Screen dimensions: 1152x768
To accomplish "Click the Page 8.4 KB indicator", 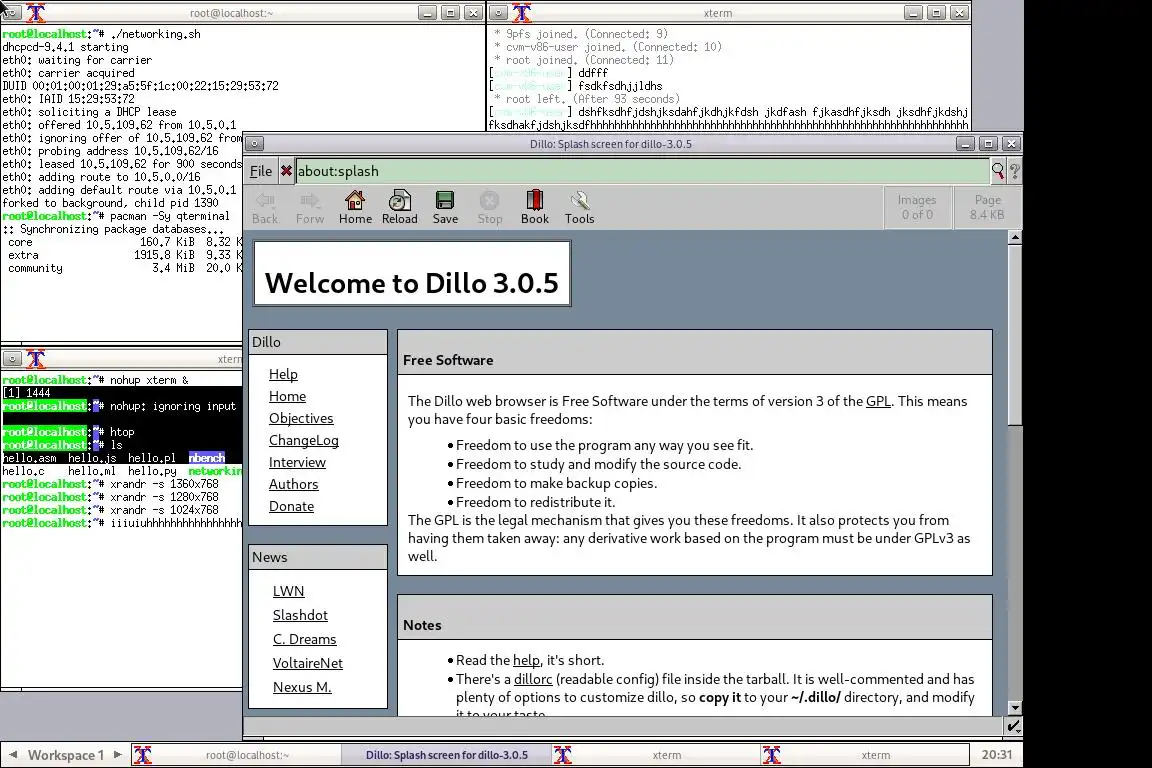I will 987,207.
